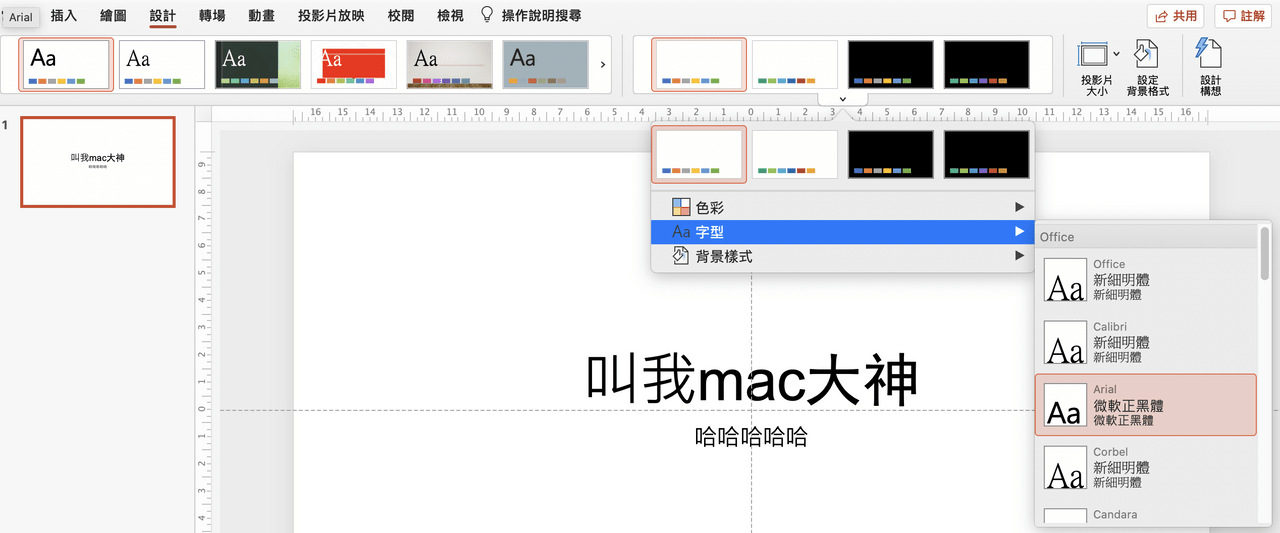The image size is (1280, 533).
Task: Click the 設計構想 design ideas icon
Action: point(1210,54)
